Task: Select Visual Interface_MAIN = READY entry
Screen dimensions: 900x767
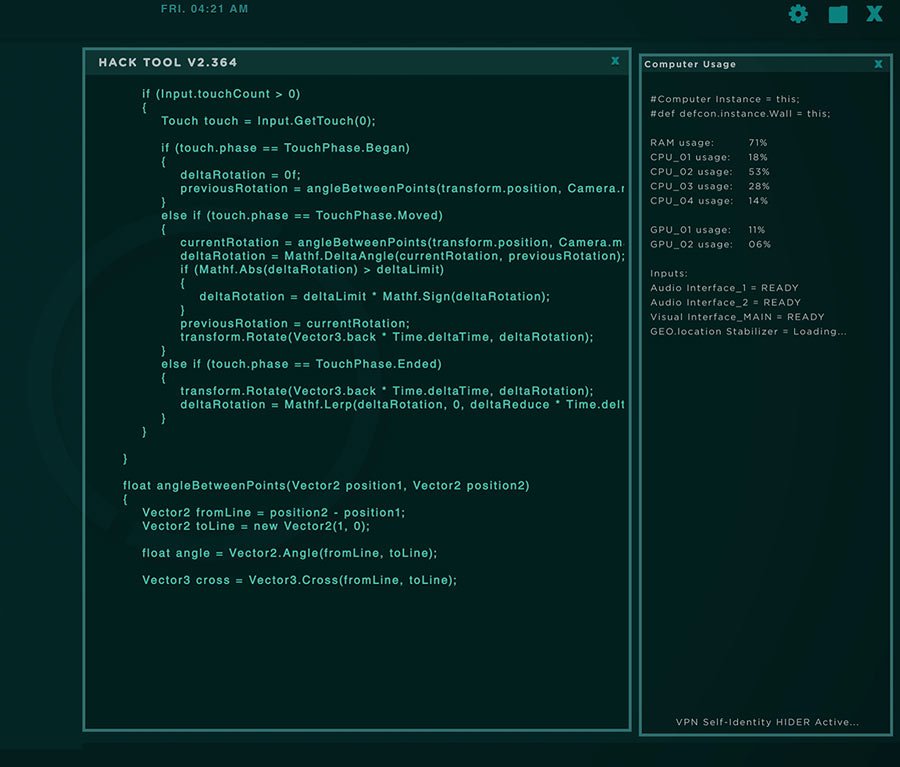Action: (737, 317)
